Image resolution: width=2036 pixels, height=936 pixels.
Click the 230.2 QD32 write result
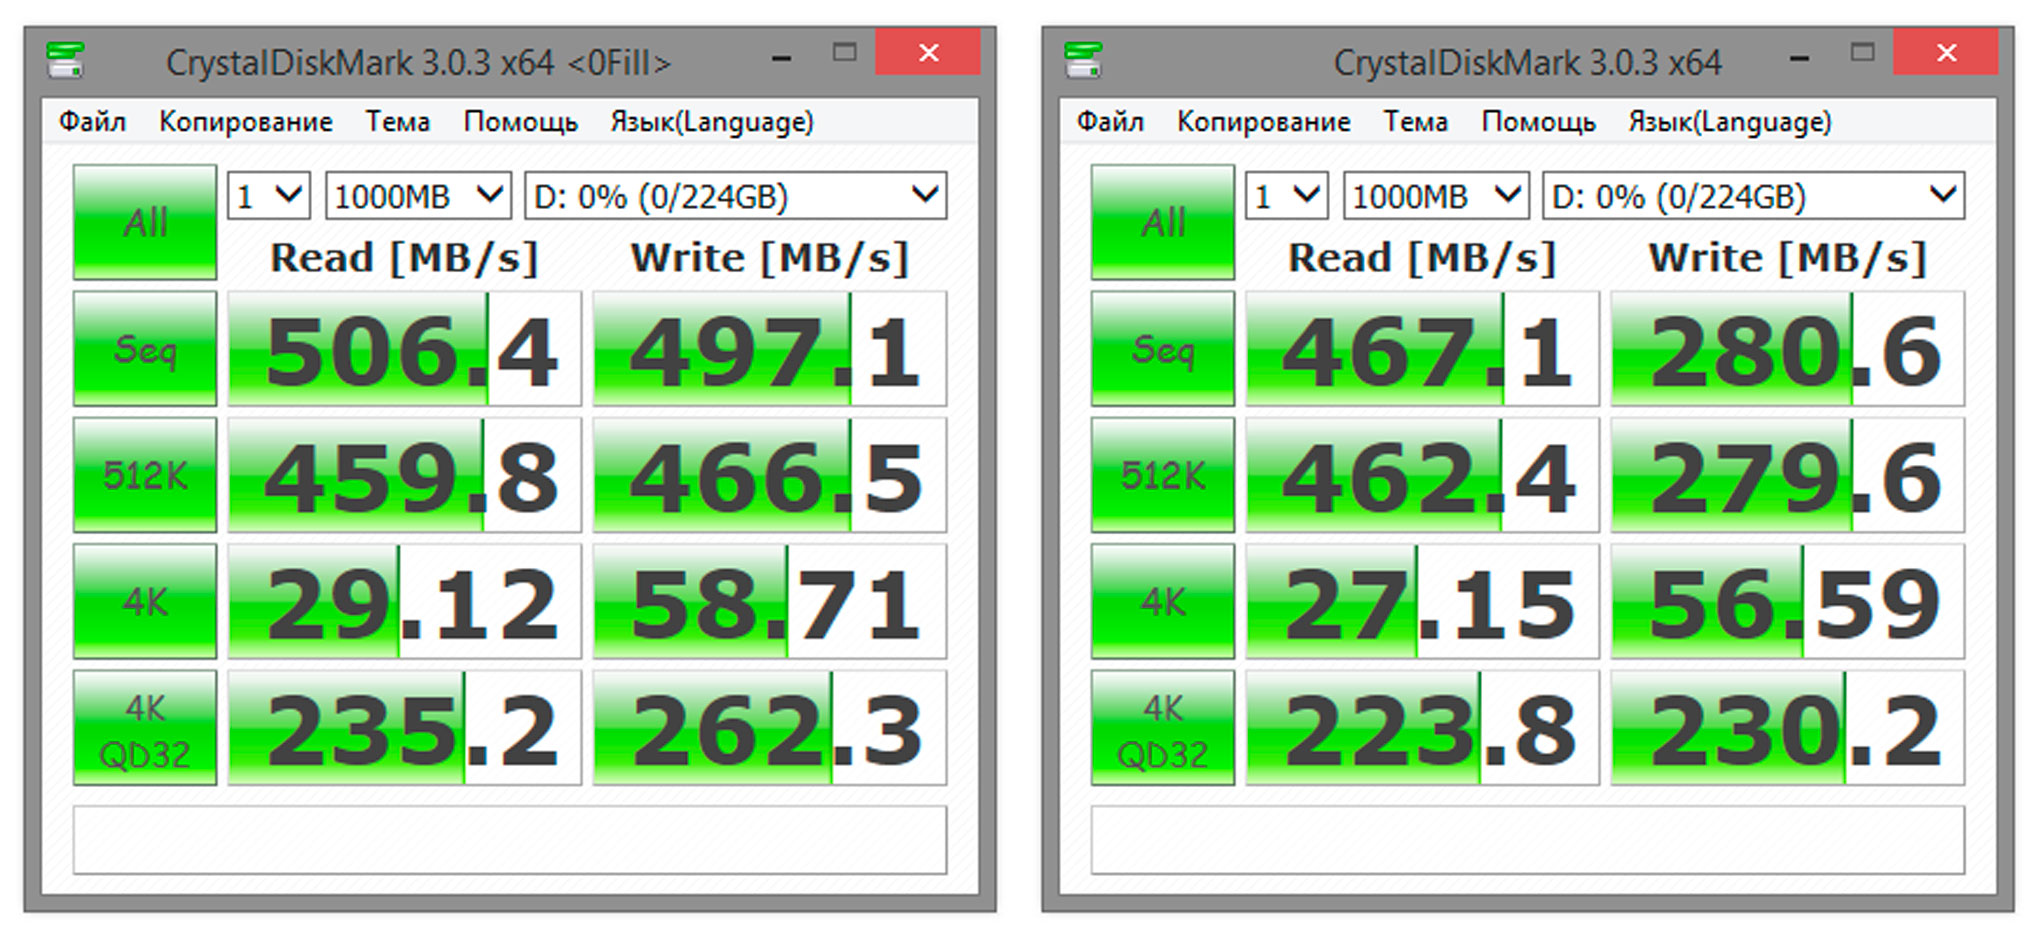point(1788,728)
